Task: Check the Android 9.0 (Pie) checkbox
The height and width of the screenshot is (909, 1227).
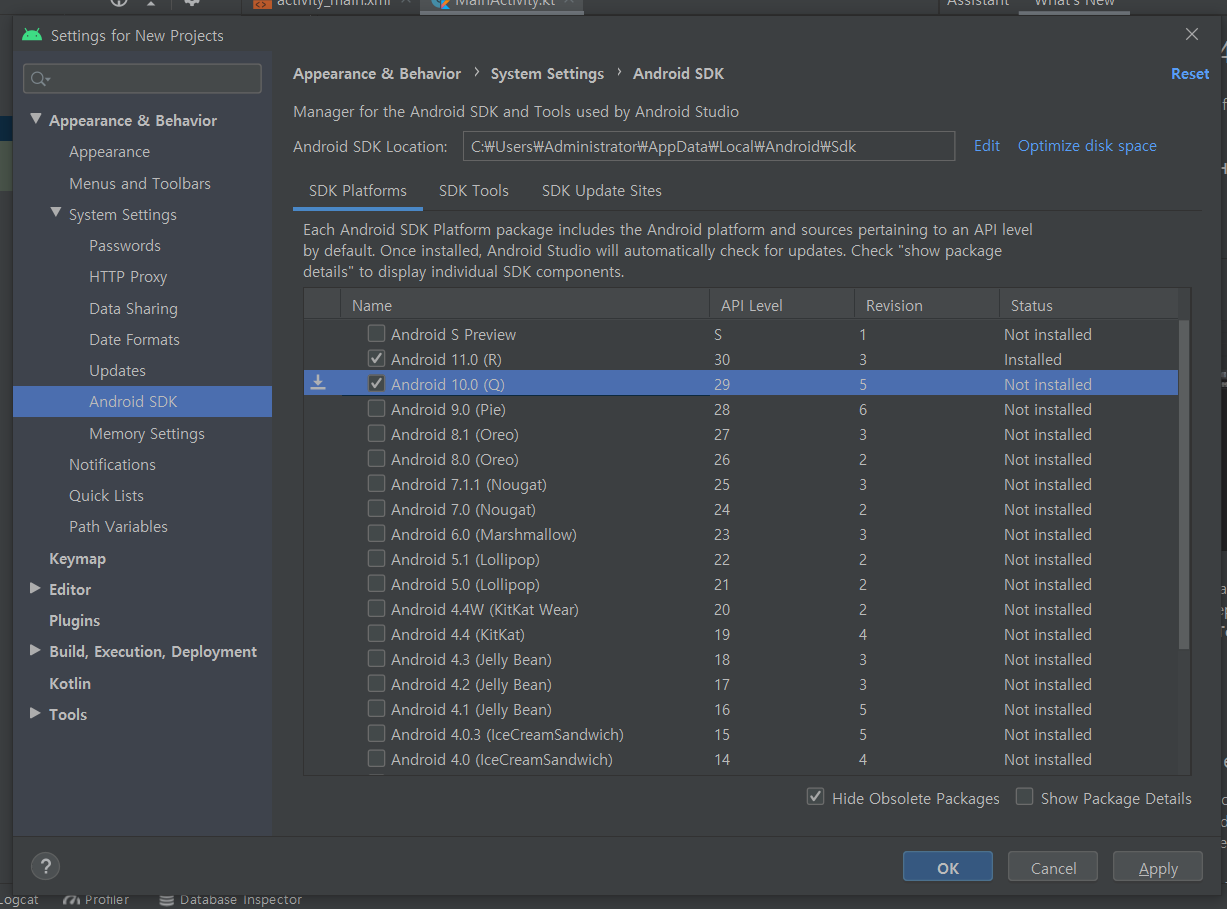Action: click(376, 408)
